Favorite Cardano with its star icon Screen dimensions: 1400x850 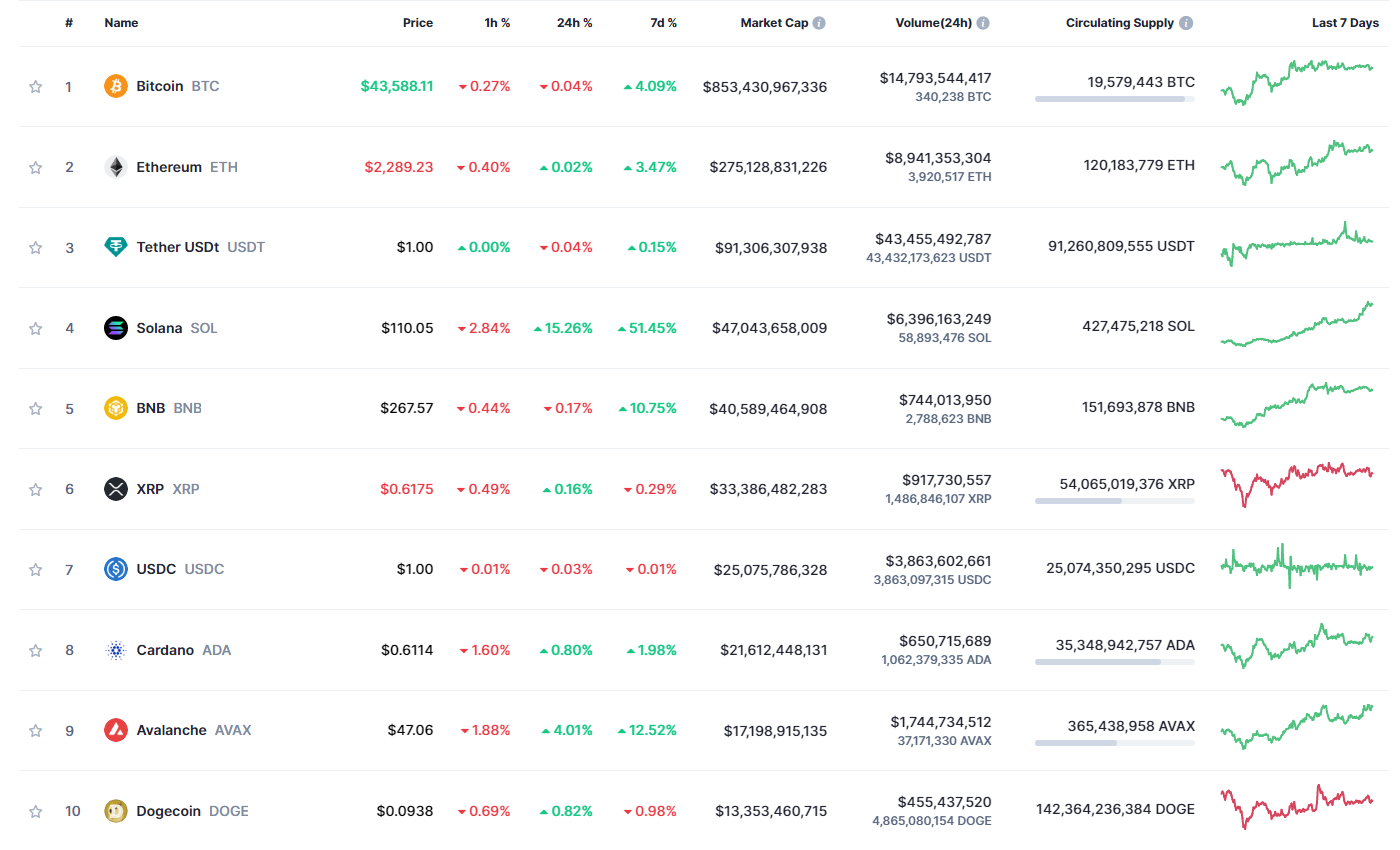(x=36, y=650)
